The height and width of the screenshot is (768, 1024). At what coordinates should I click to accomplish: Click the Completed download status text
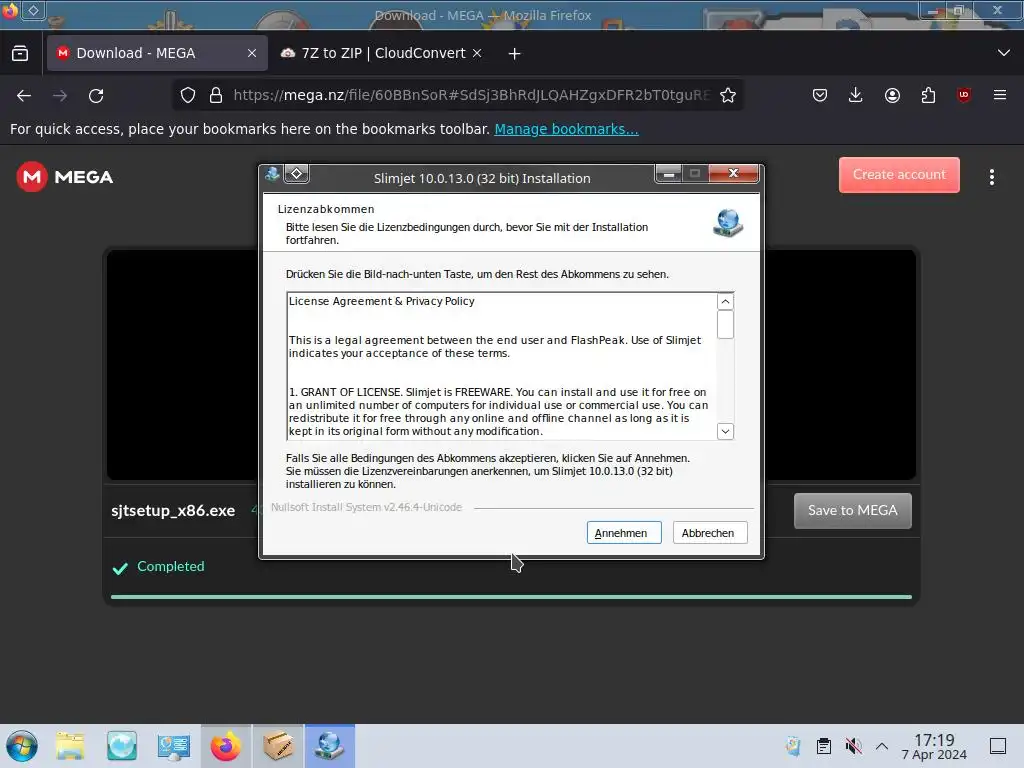(170, 567)
